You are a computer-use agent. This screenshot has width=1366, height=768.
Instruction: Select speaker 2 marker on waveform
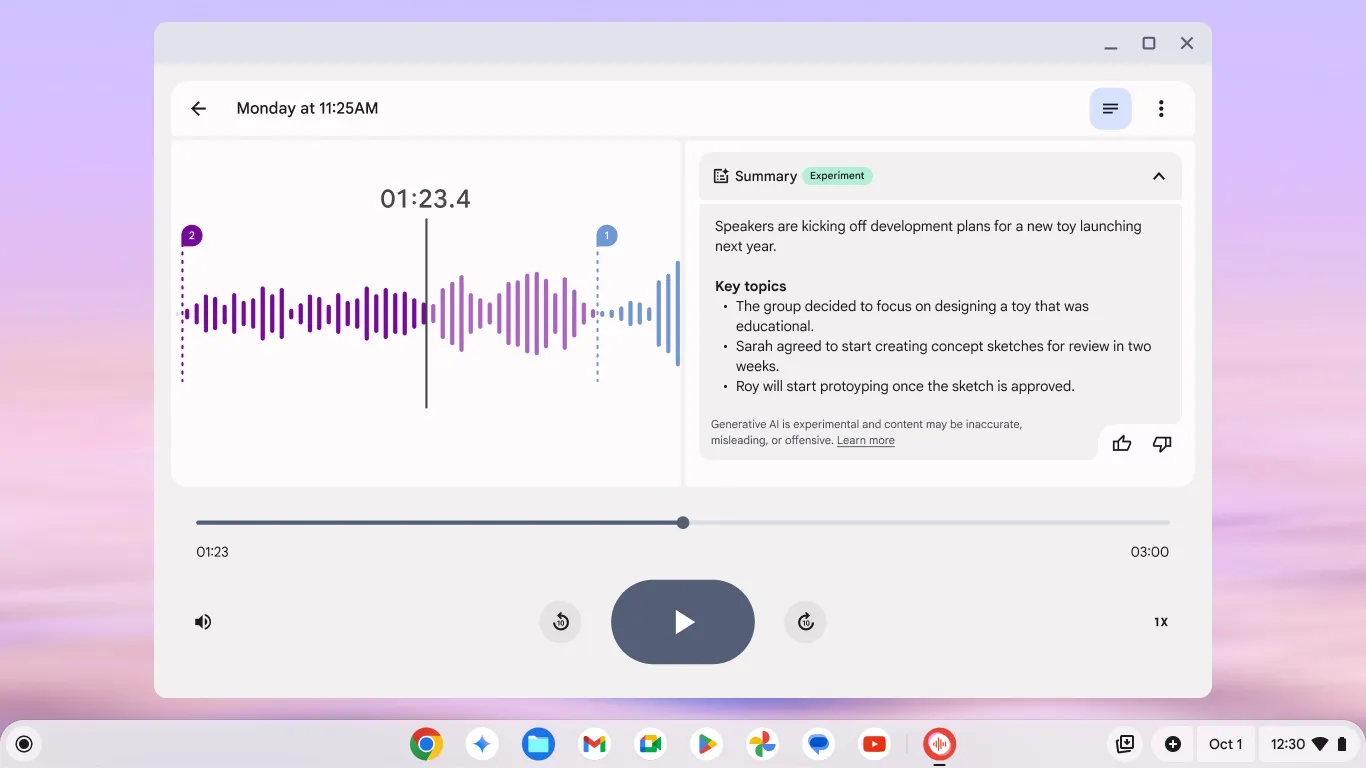(x=191, y=236)
